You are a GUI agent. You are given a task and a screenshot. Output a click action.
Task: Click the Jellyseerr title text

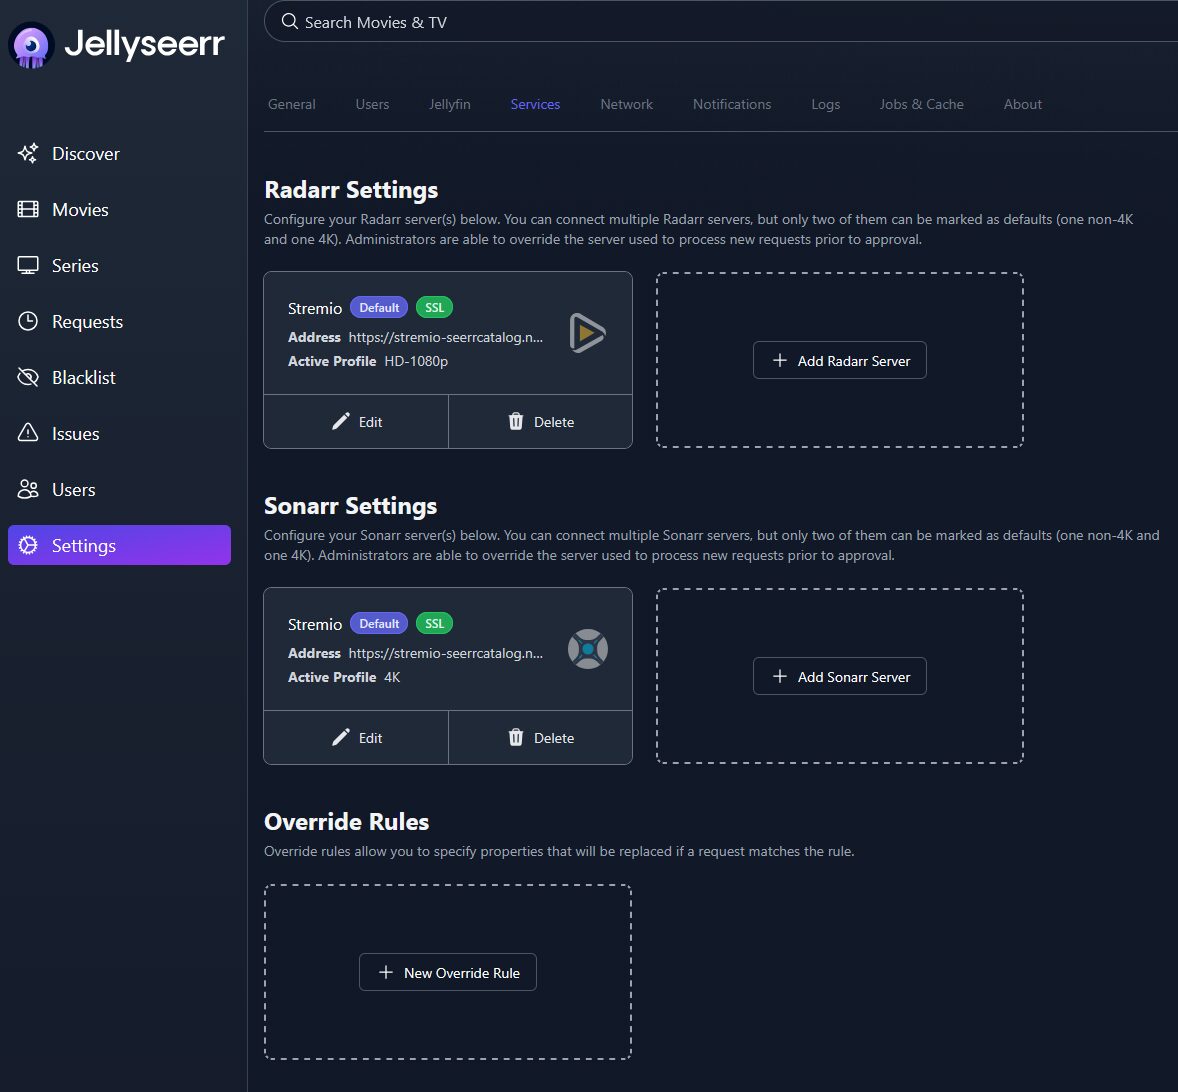(144, 44)
